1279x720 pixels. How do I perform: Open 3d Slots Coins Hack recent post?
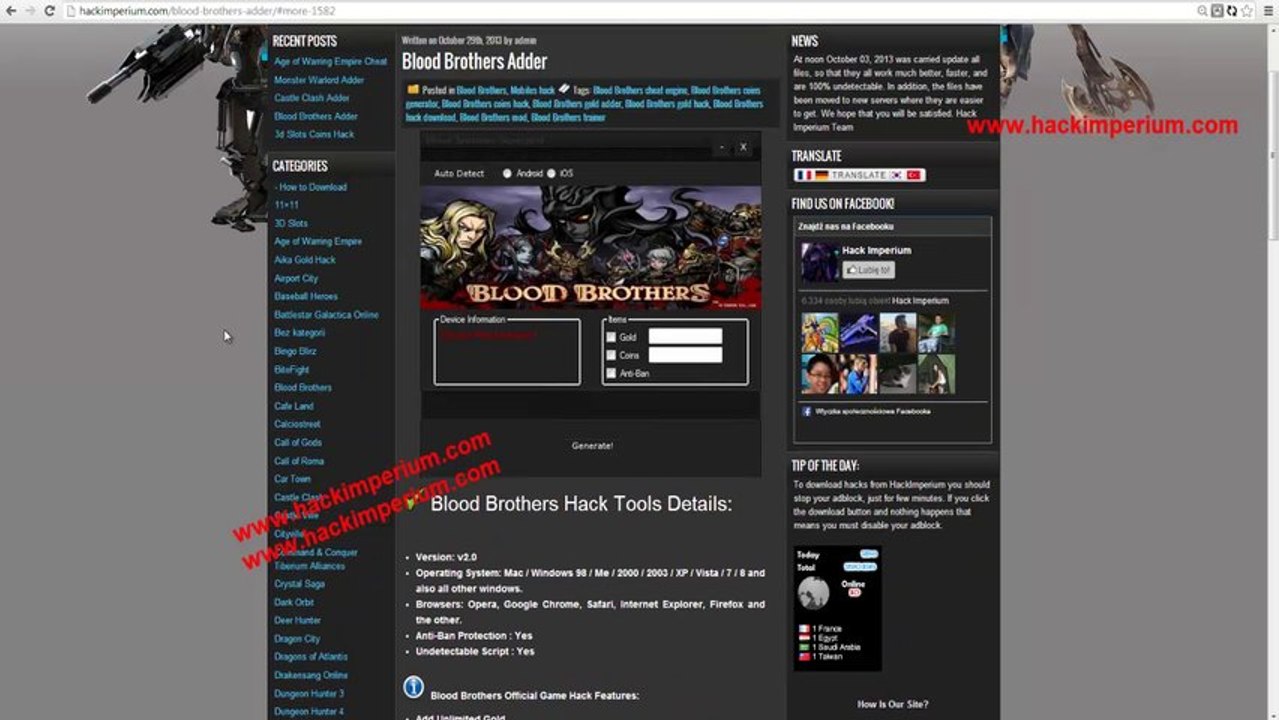click(314, 134)
